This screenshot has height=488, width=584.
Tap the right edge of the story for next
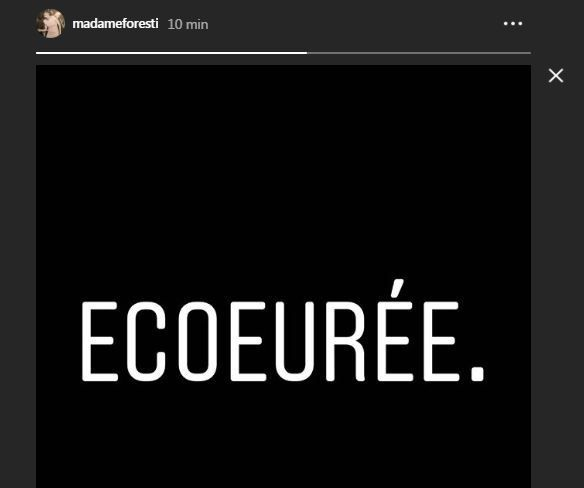click(510, 276)
